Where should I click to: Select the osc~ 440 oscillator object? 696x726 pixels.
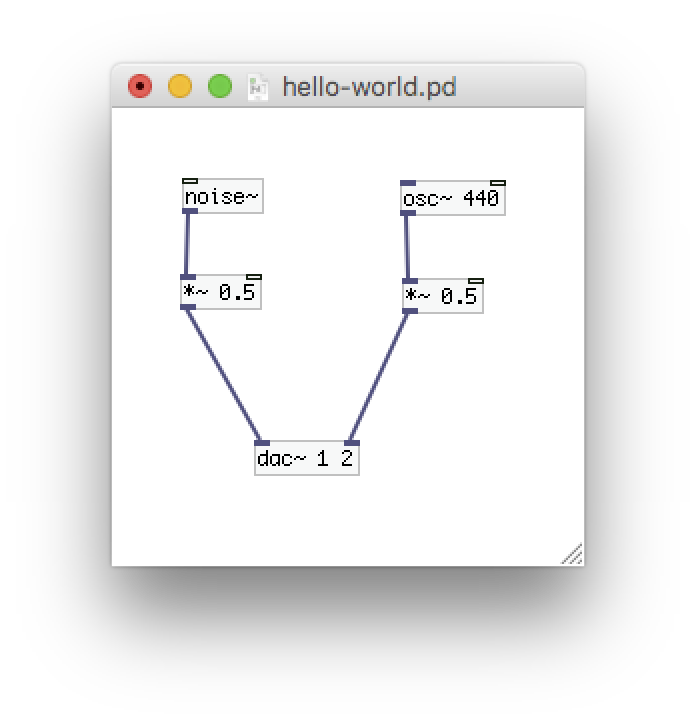click(451, 200)
